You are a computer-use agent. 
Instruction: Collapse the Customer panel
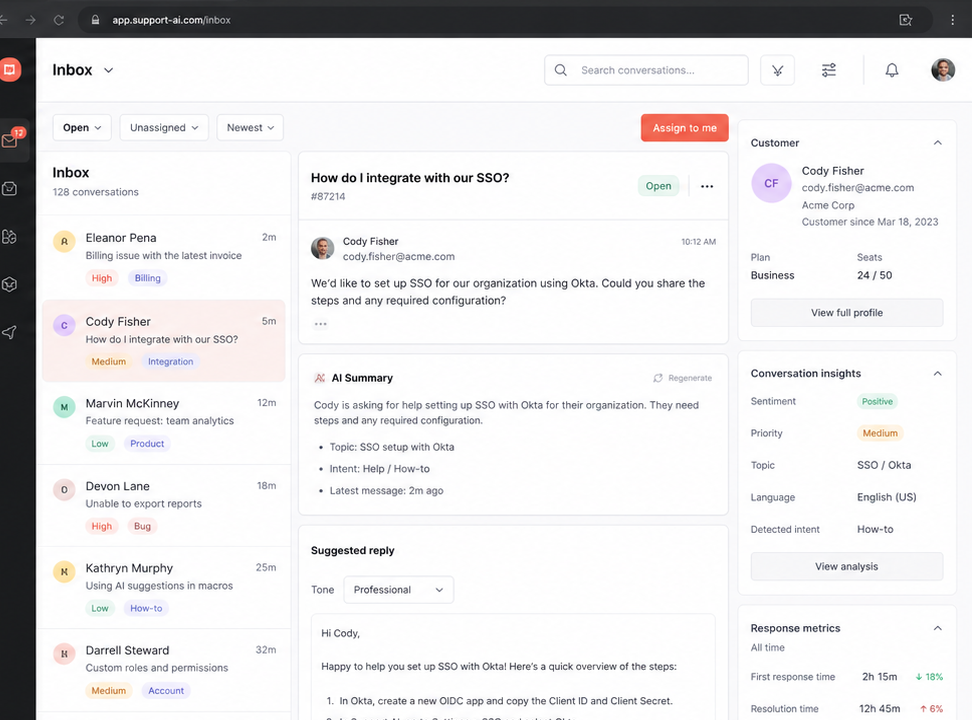(x=937, y=143)
